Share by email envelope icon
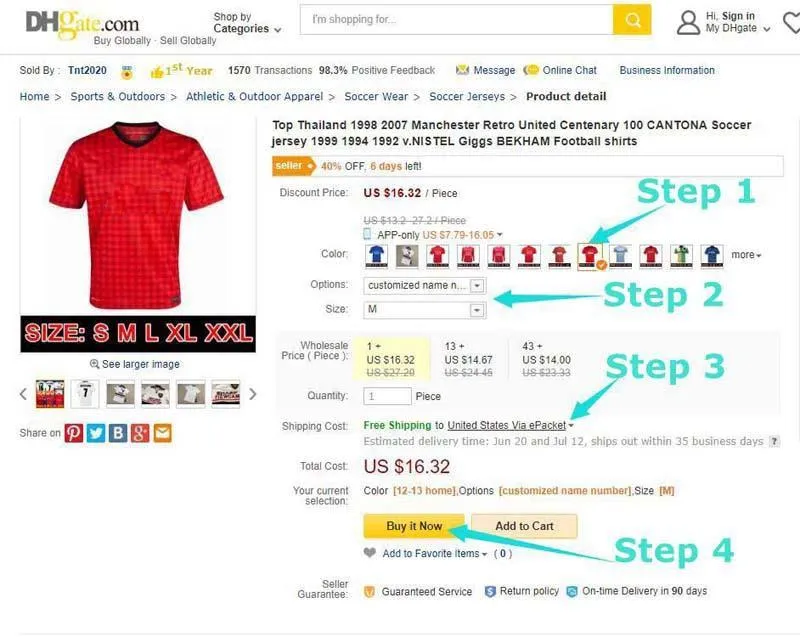The width and height of the screenshot is (800, 637). point(162,433)
